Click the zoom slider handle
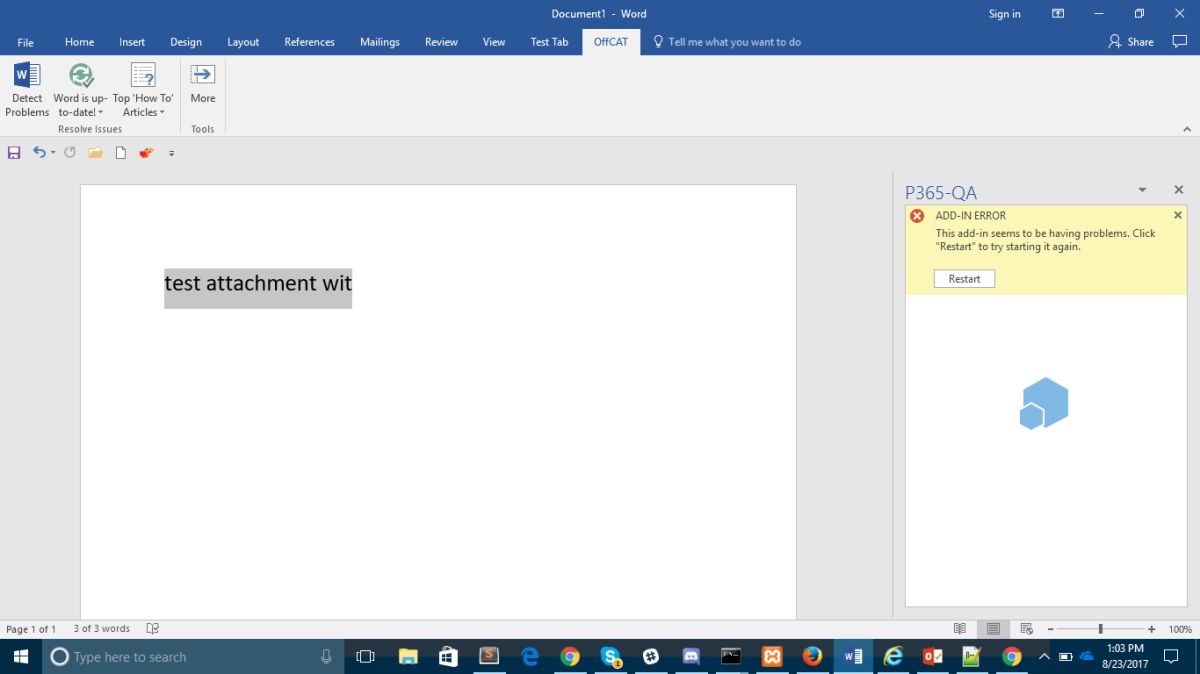Screen dimensions: 1200x674 coord(1101,629)
